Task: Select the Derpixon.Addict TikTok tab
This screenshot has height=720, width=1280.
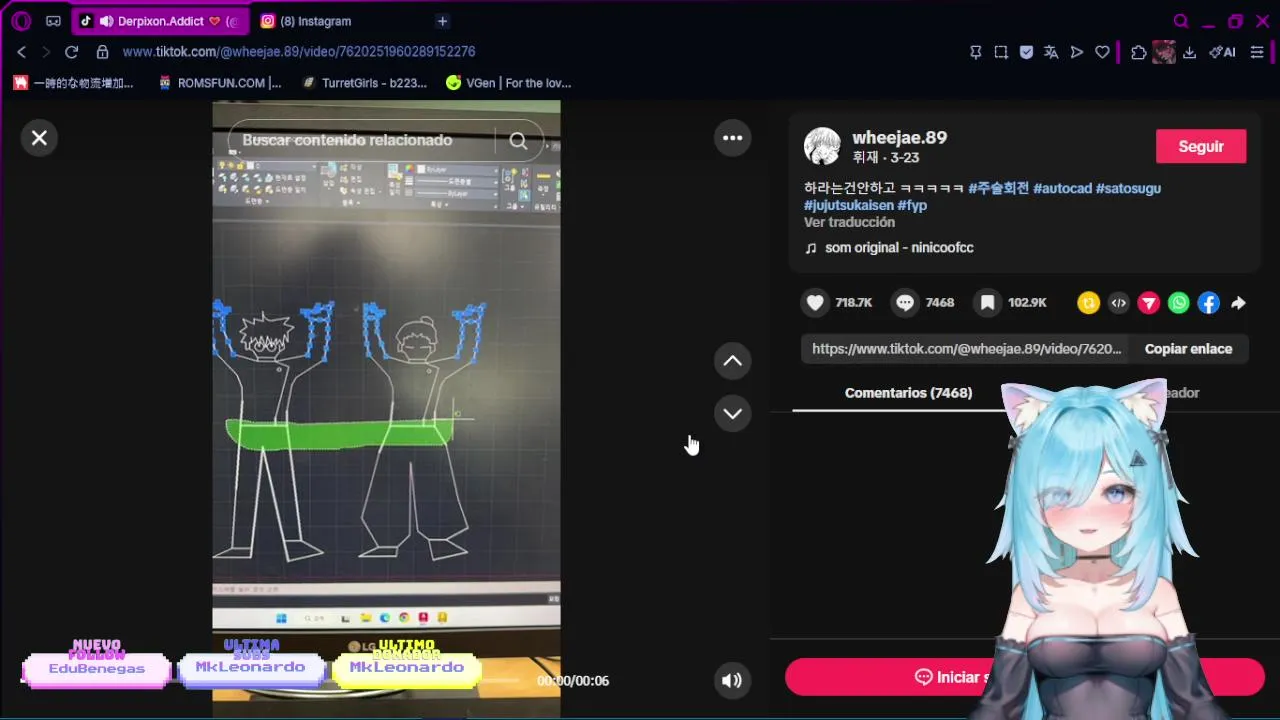Action: (x=160, y=21)
